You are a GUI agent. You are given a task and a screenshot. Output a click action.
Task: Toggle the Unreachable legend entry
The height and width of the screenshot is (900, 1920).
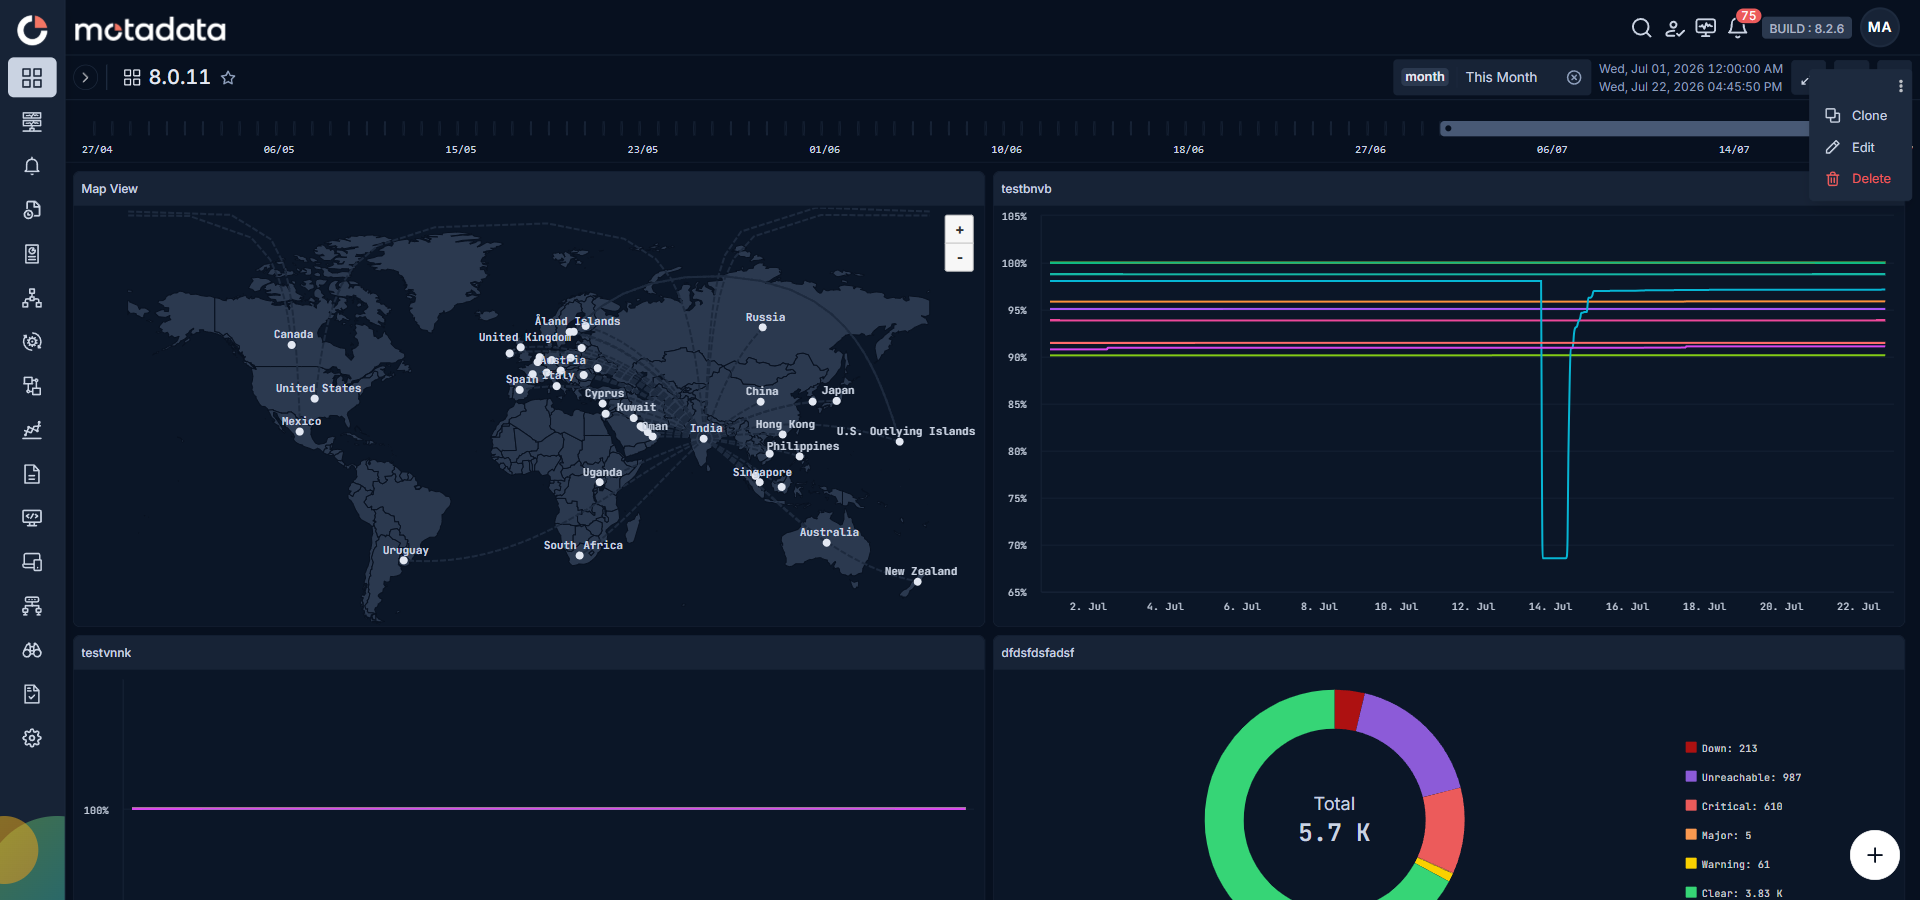[x=1743, y=777]
